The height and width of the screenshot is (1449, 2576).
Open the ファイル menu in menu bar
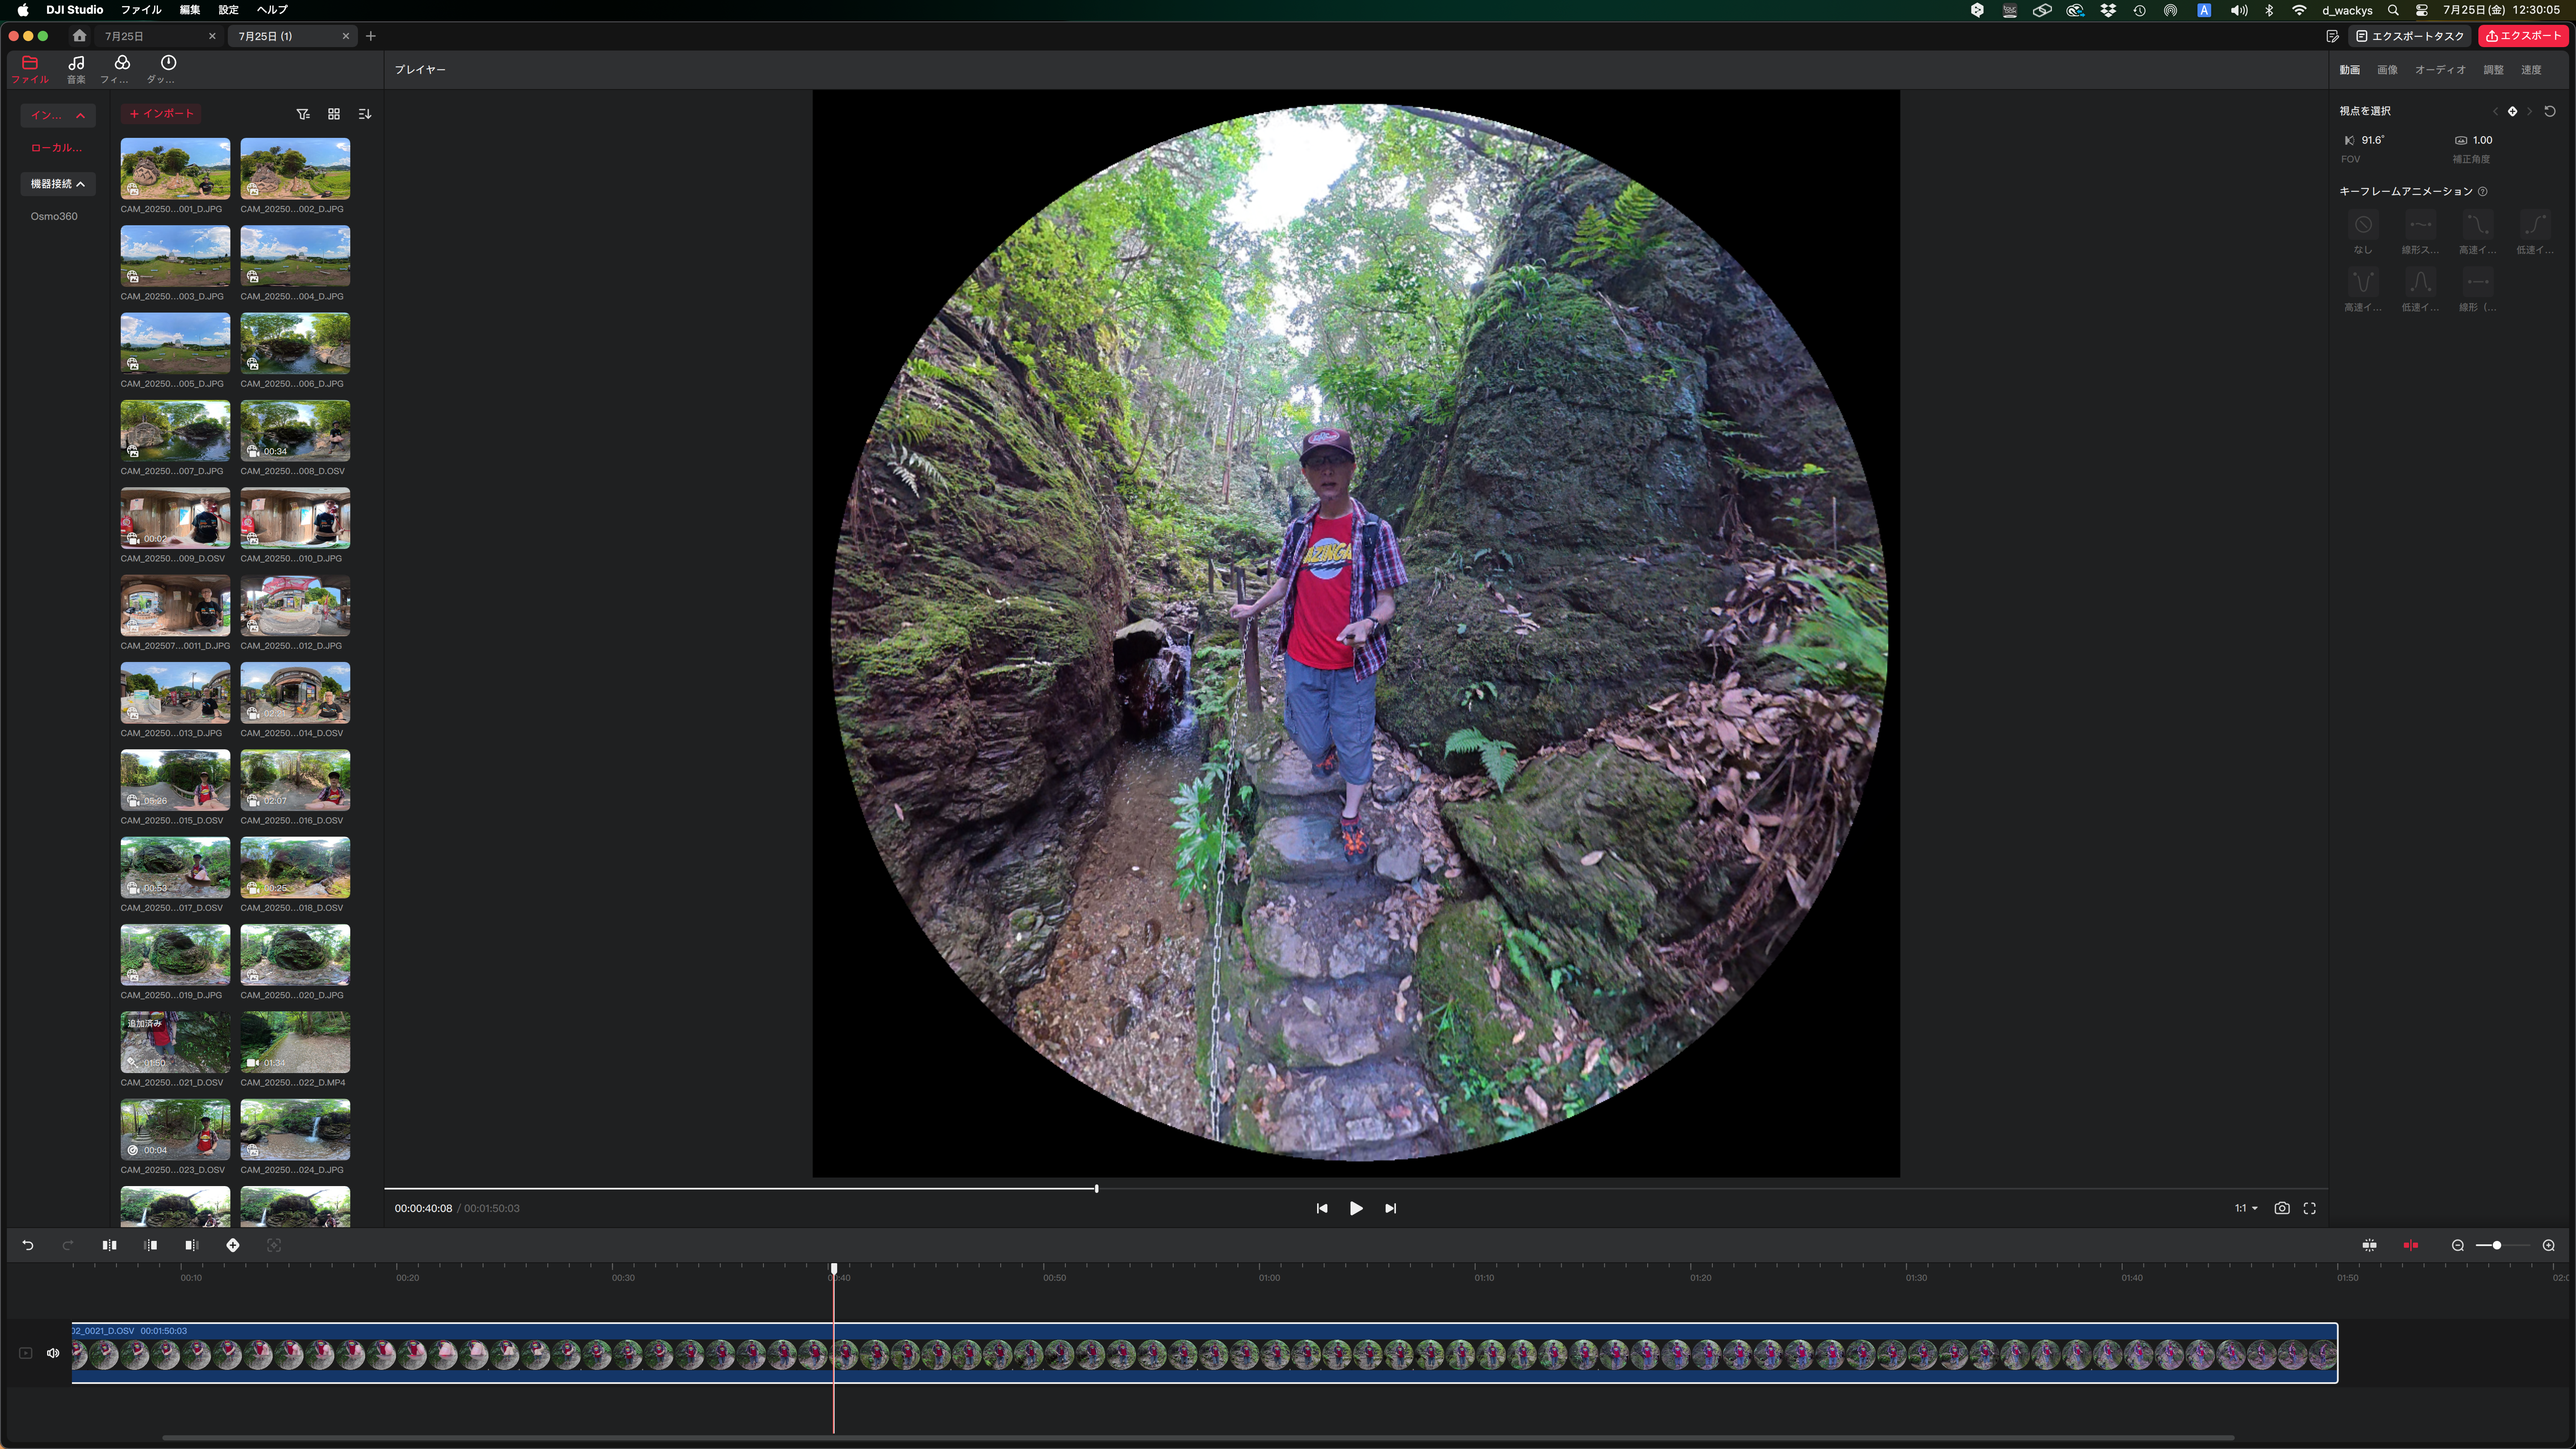click(141, 10)
